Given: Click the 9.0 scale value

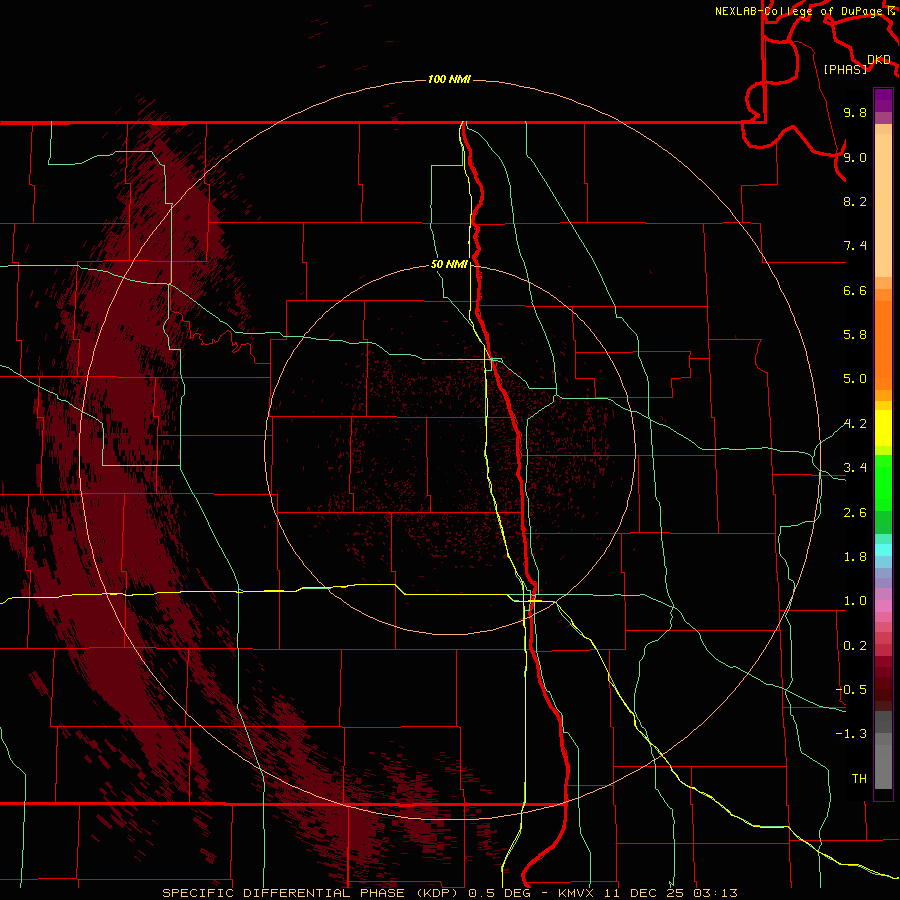Looking at the screenshot, I should 855,157.
